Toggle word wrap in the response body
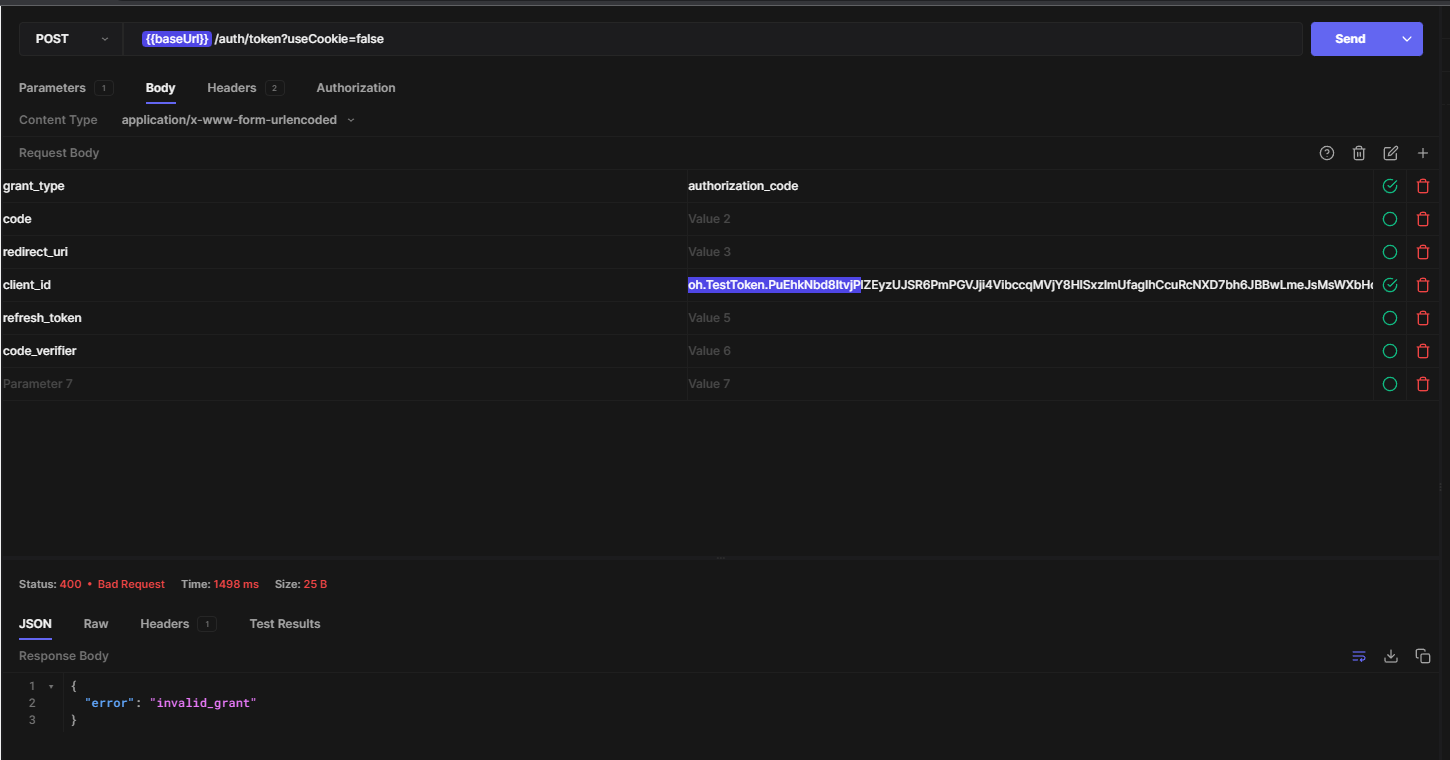1450x760 pixels. coord(1359,656)
